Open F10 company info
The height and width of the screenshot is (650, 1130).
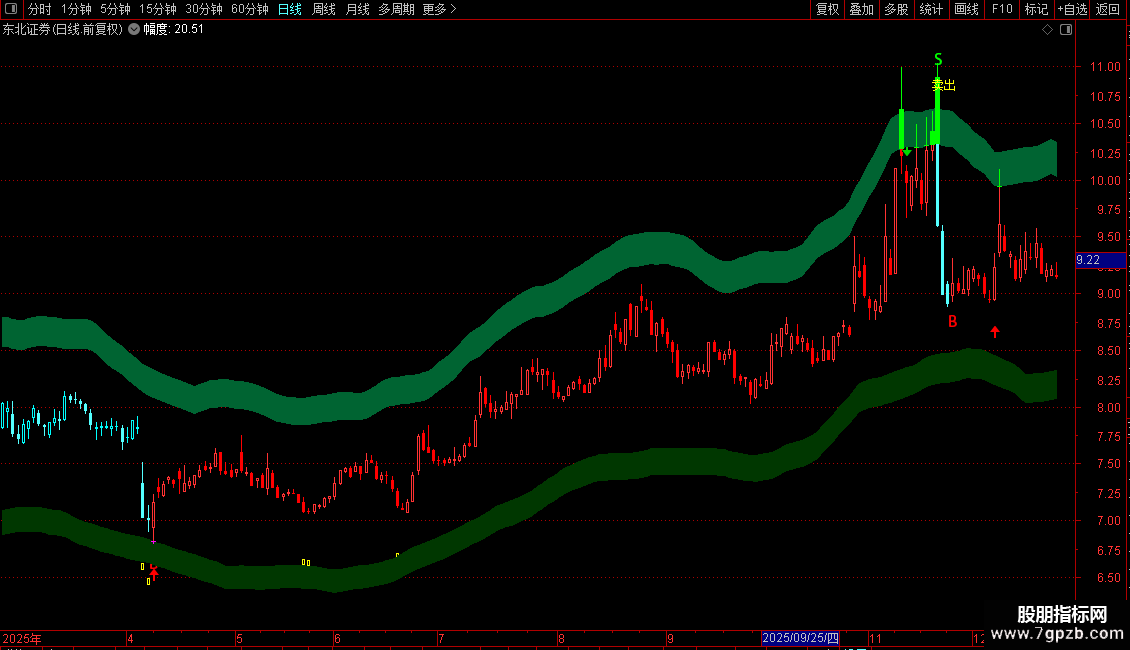[x=1002, y=9]
